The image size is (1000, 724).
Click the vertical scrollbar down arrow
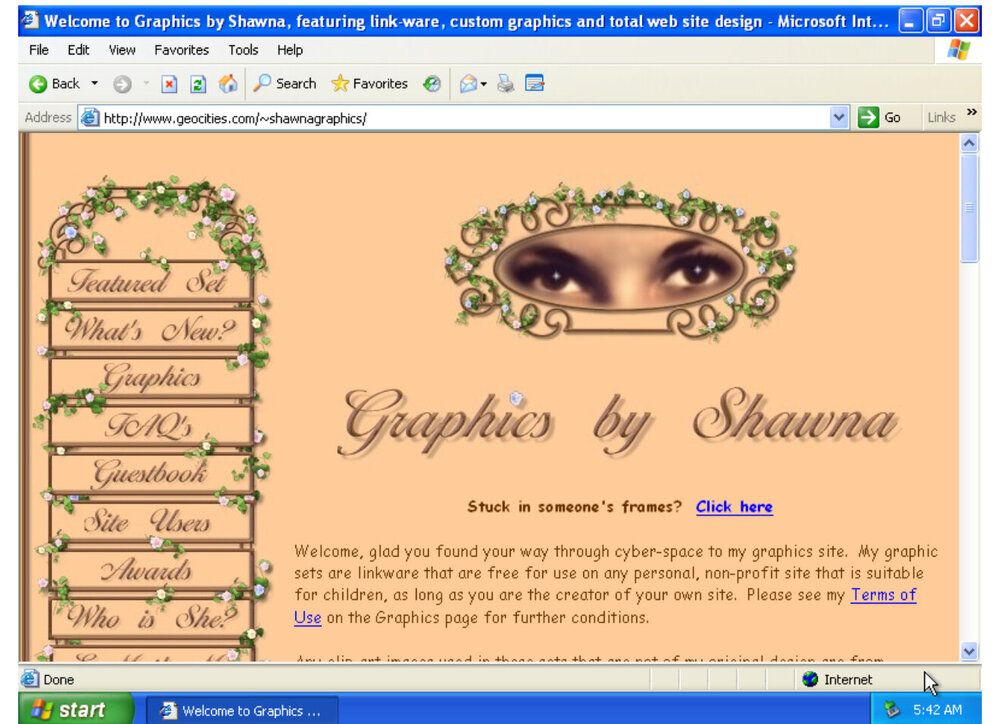pos(969,651)
